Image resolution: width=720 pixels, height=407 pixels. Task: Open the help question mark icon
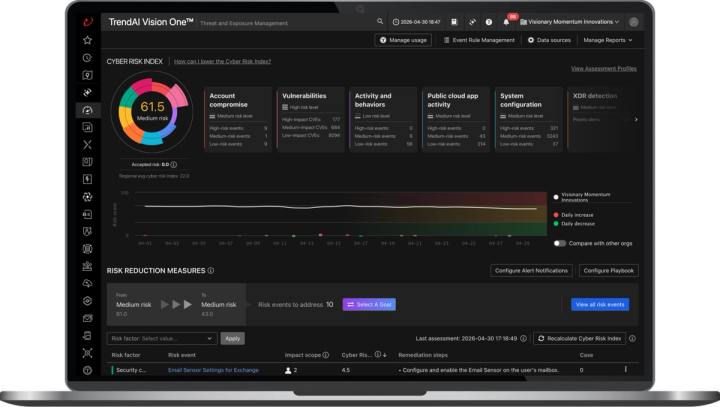(489, 22)
